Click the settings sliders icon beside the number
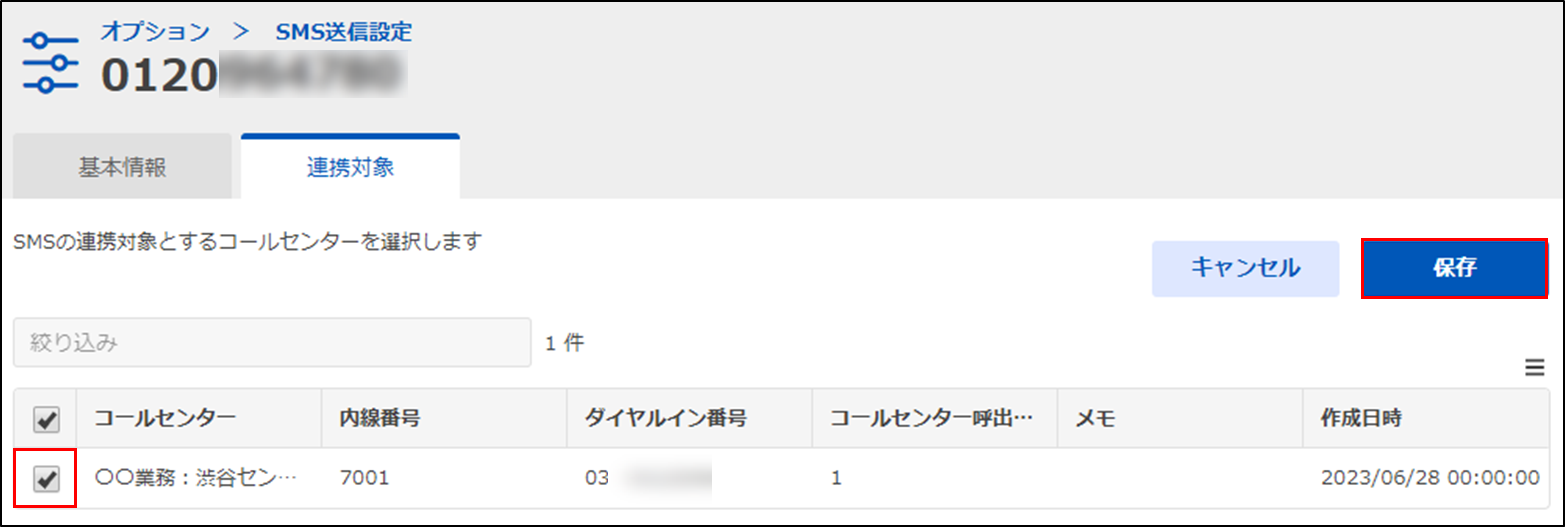The image size is (1565, 527). [50, 62]
